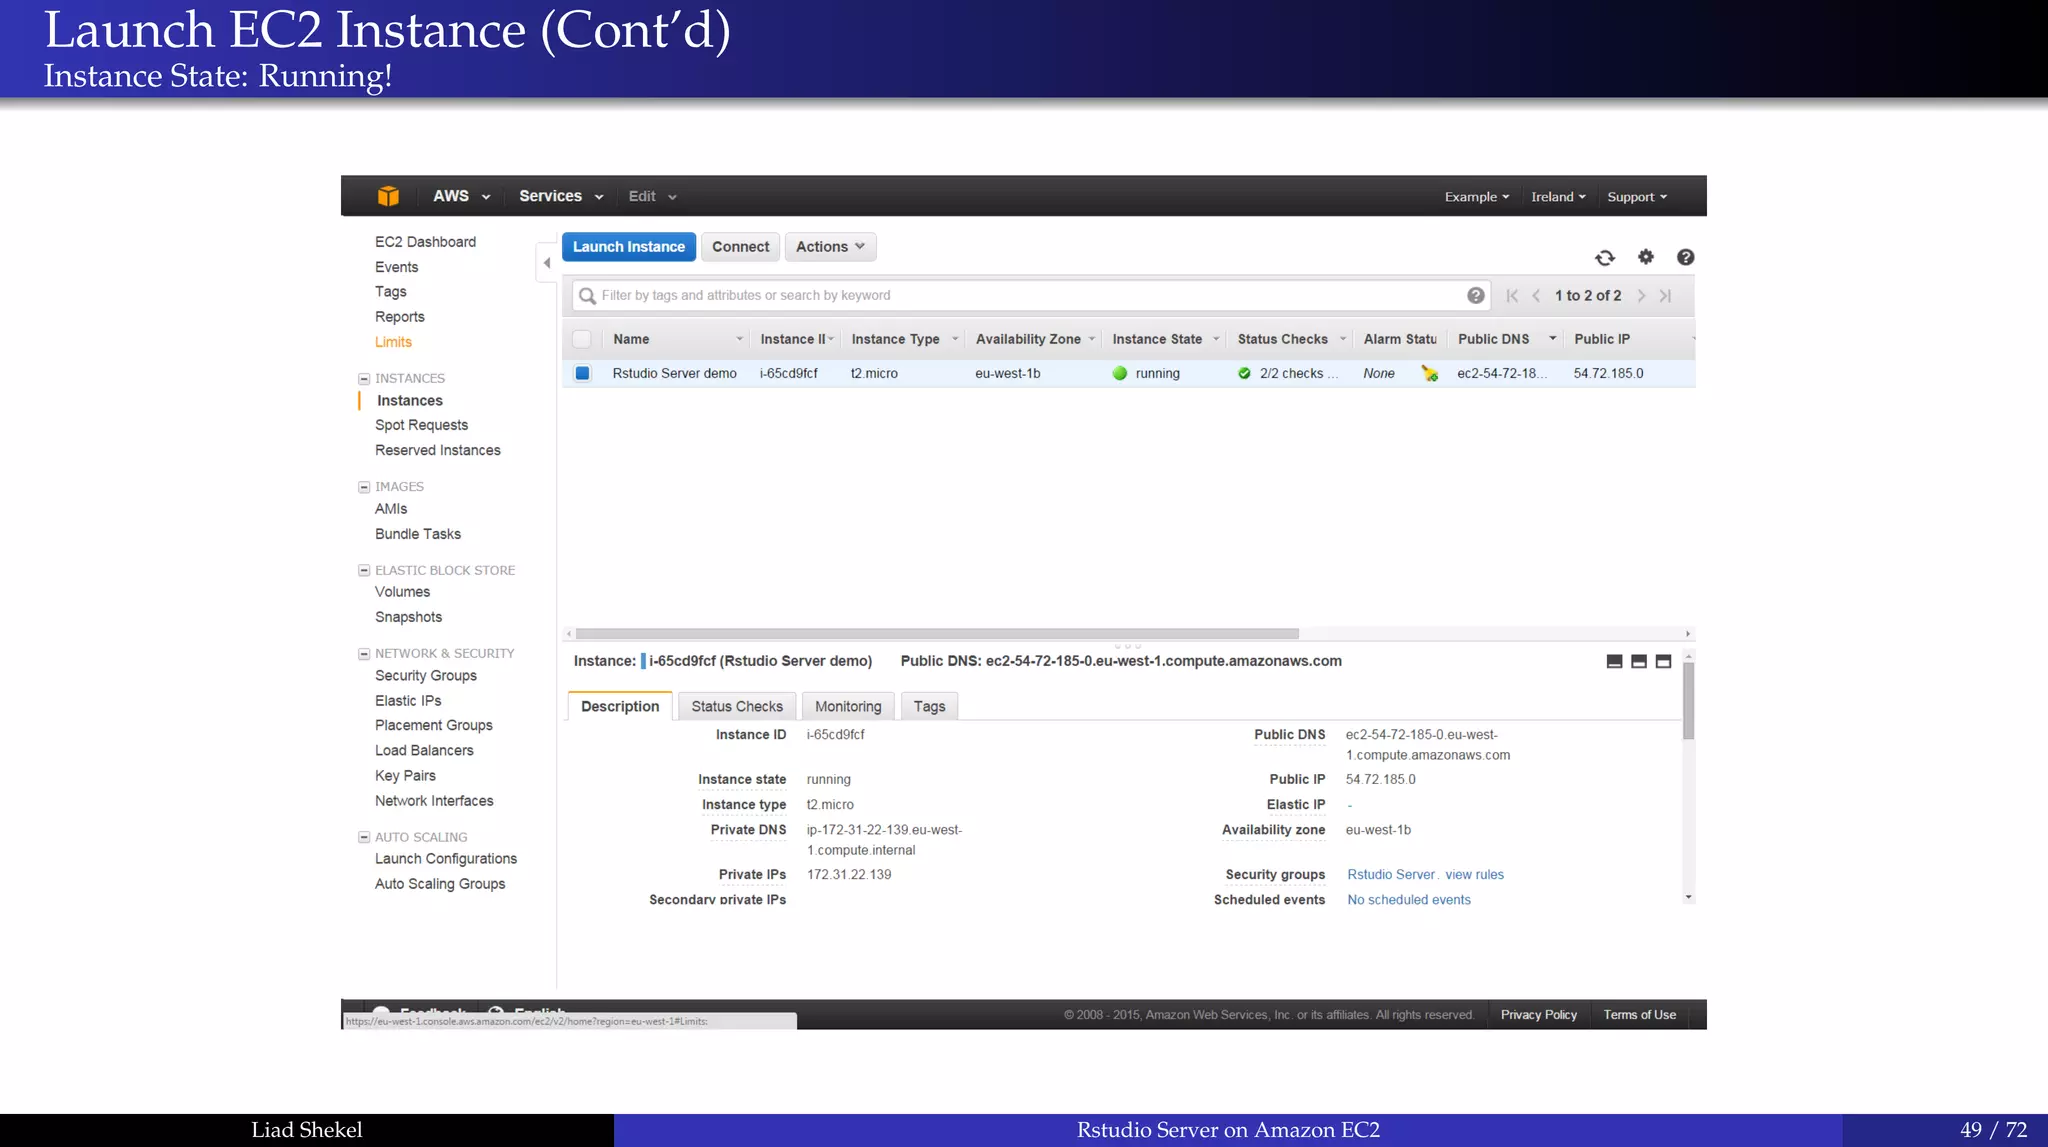Refresh the instances list
This screenshot has width=2048, height=1147.
1605,258
